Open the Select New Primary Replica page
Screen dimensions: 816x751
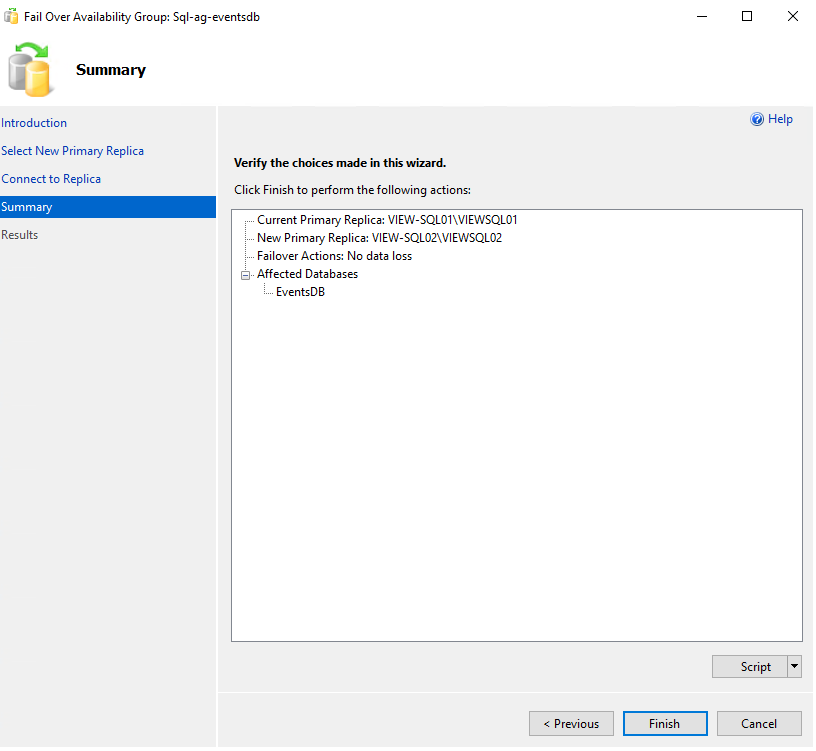click(72, 151)
